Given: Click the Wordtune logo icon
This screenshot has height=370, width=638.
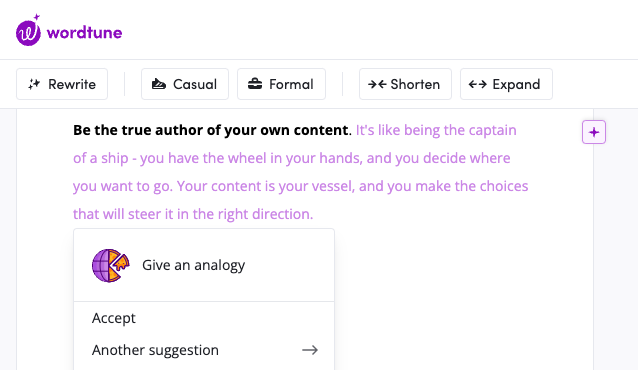Looking at the screenshot, I should [x=28, y=30].
